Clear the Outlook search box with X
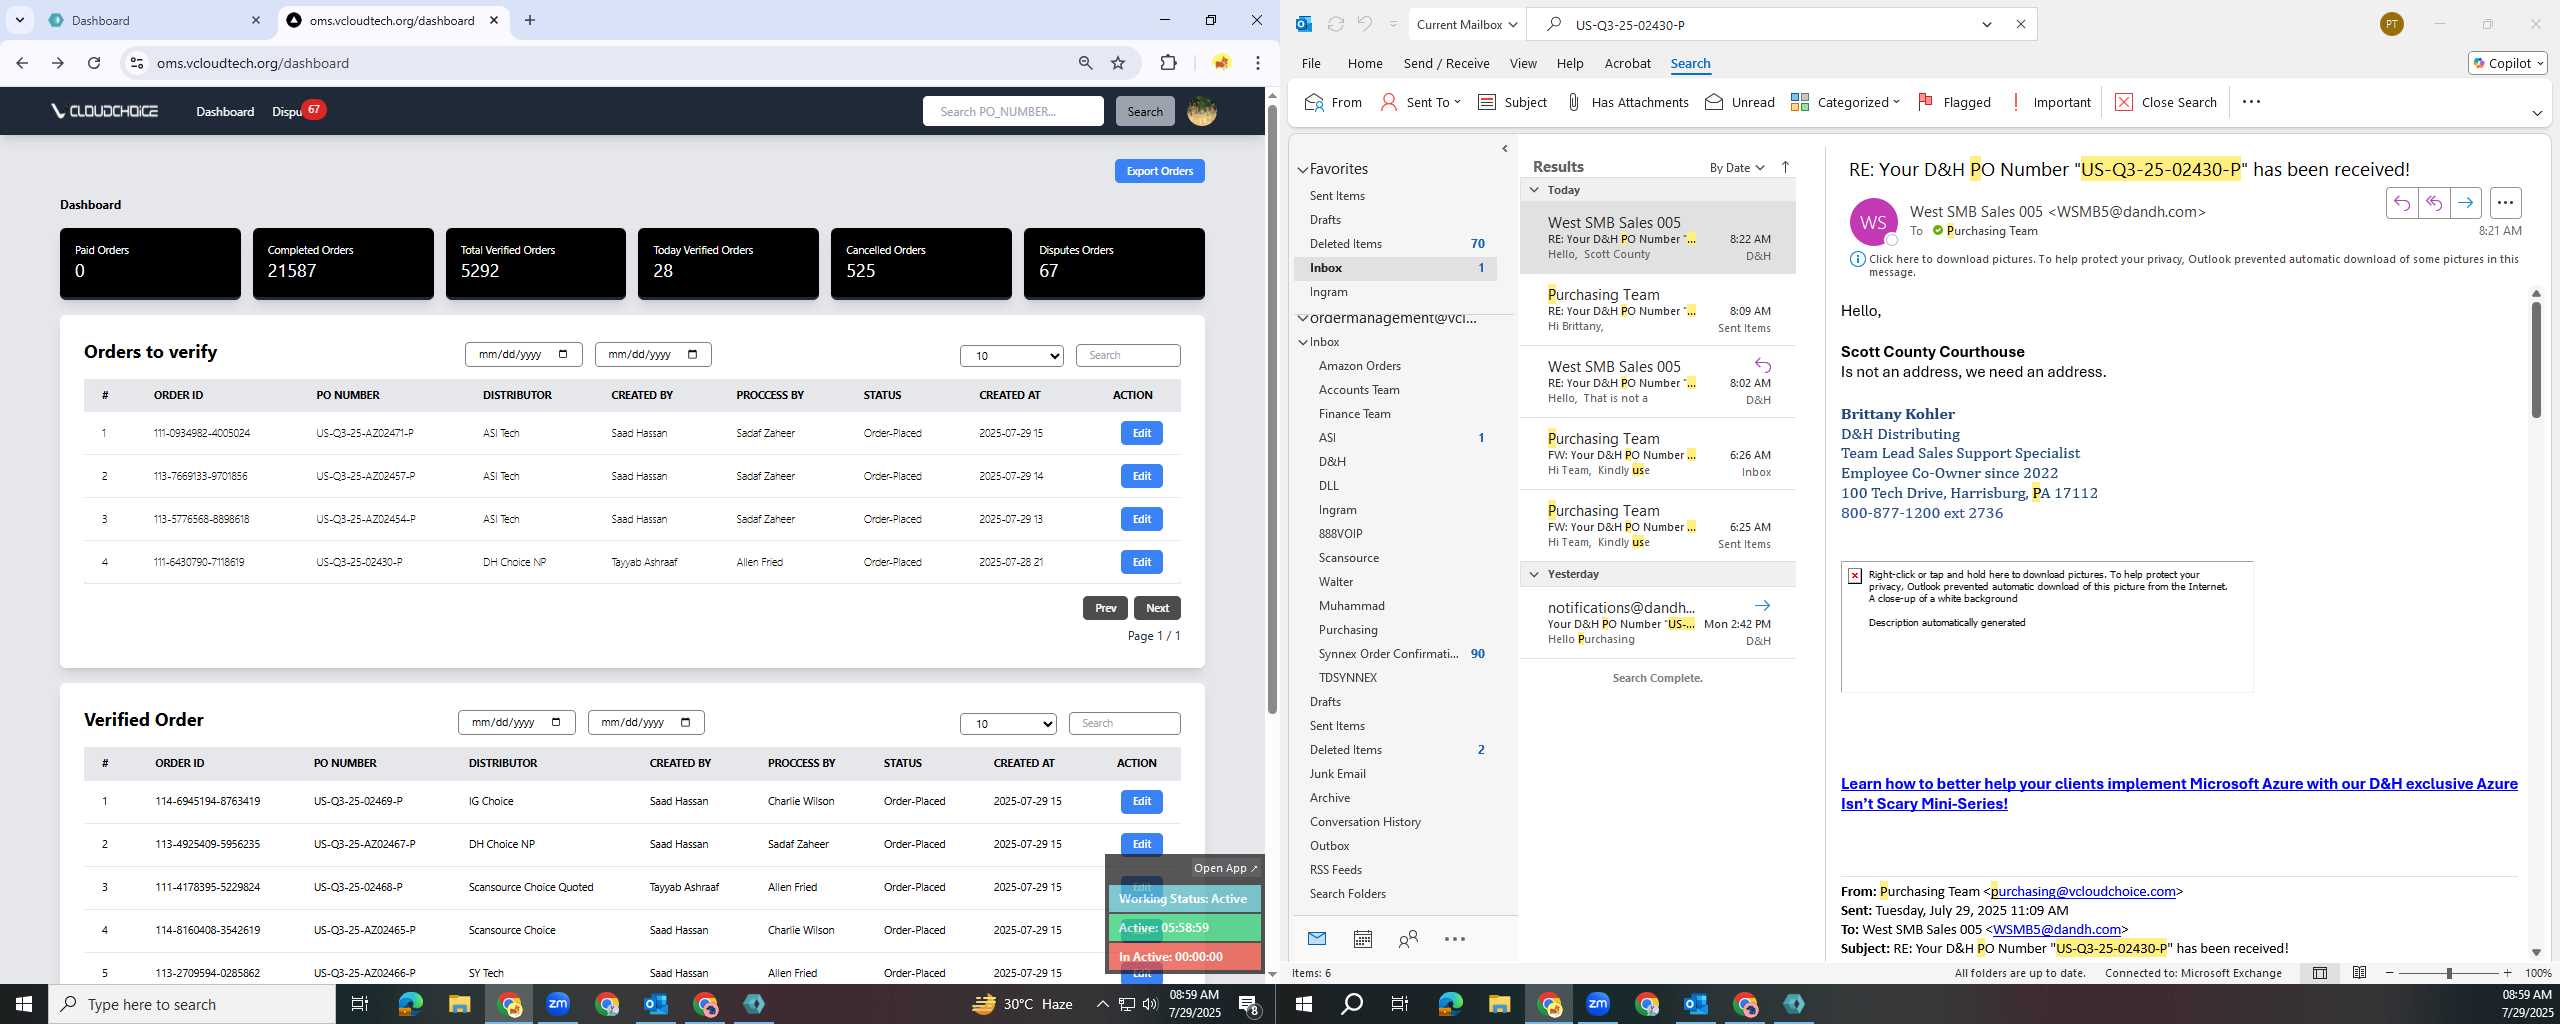The height and width of the screenshot is (1024, 2560). coord(2020,24)
